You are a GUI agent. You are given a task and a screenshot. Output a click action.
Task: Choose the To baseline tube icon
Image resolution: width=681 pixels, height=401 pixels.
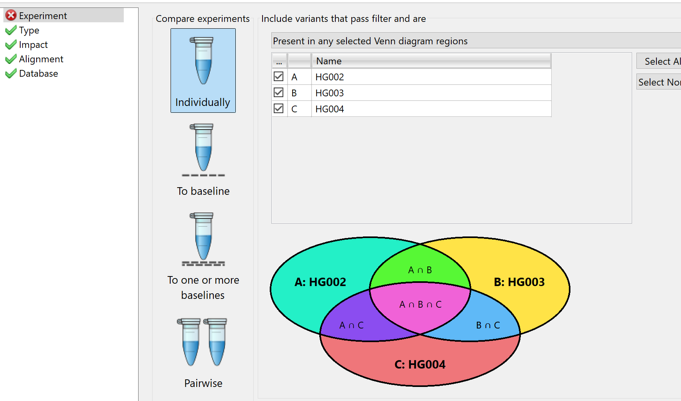point(203,150)
